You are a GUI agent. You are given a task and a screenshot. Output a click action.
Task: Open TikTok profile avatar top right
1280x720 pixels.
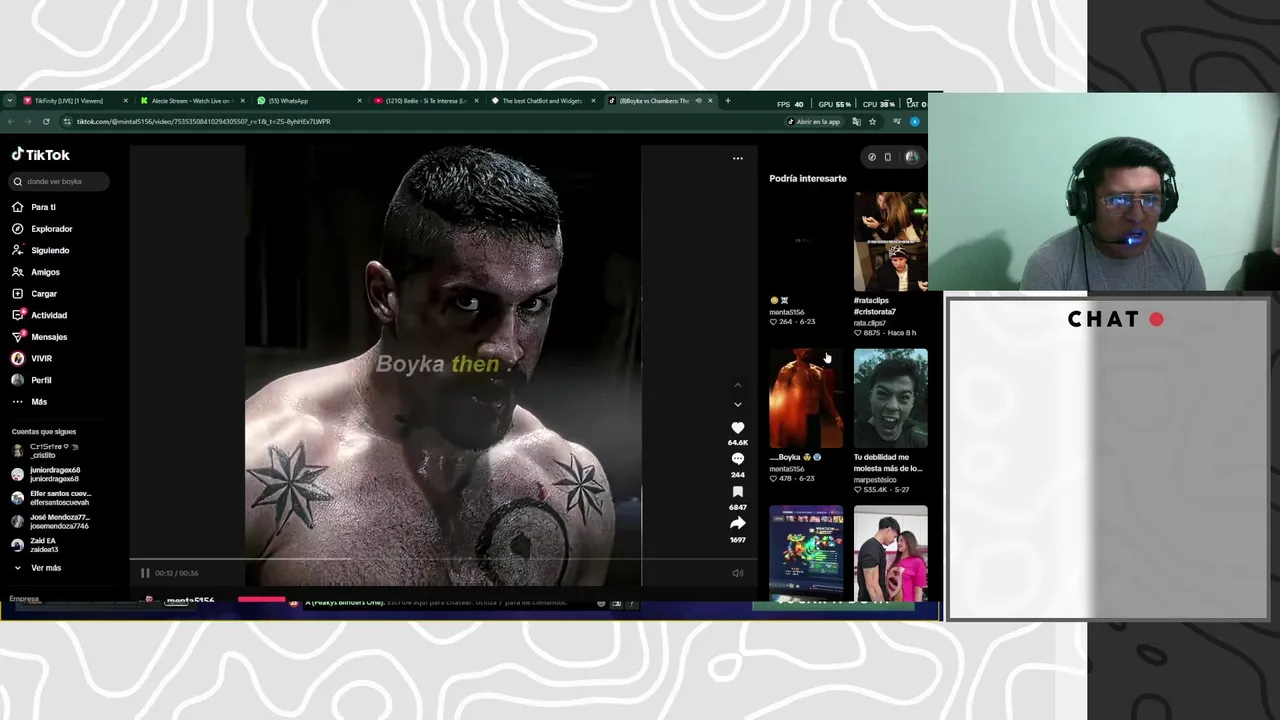tap(911, 157)
